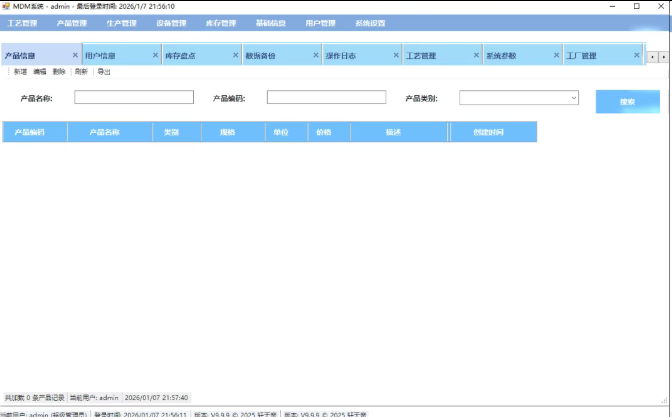Maximize the MDM系统 window

click(637, 6)
